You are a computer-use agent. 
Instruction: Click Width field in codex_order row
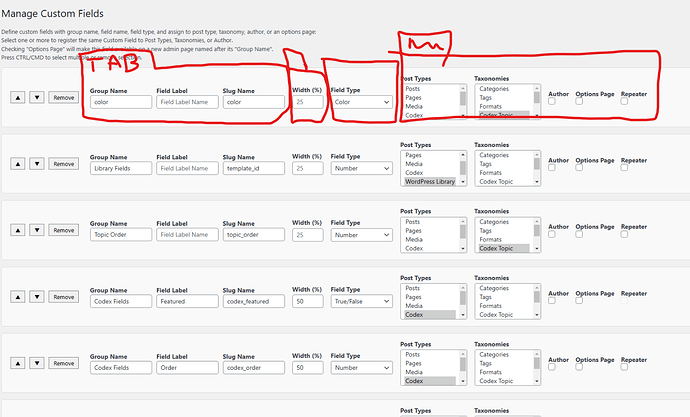pyautogui.click(x=308, y=368)
